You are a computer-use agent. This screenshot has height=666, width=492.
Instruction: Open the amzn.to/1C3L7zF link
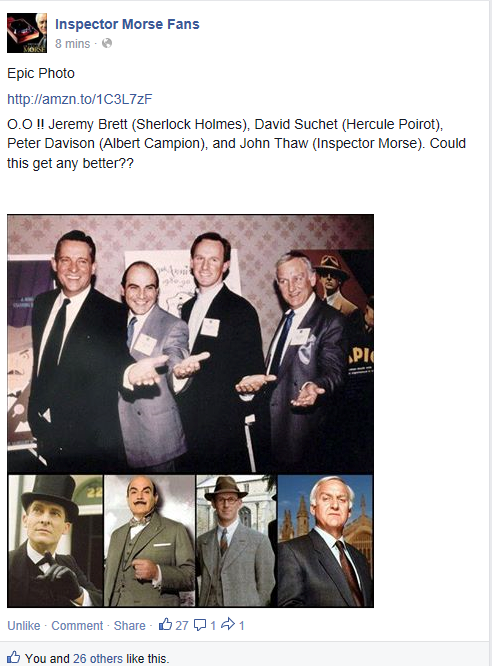pyautogui.click(x=79, y=99)
